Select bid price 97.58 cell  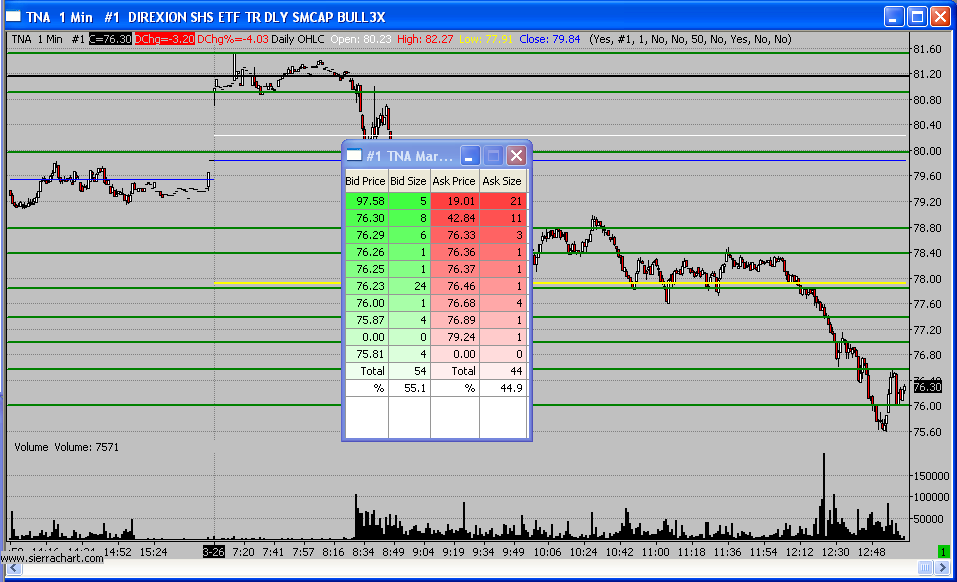point(366,201)
